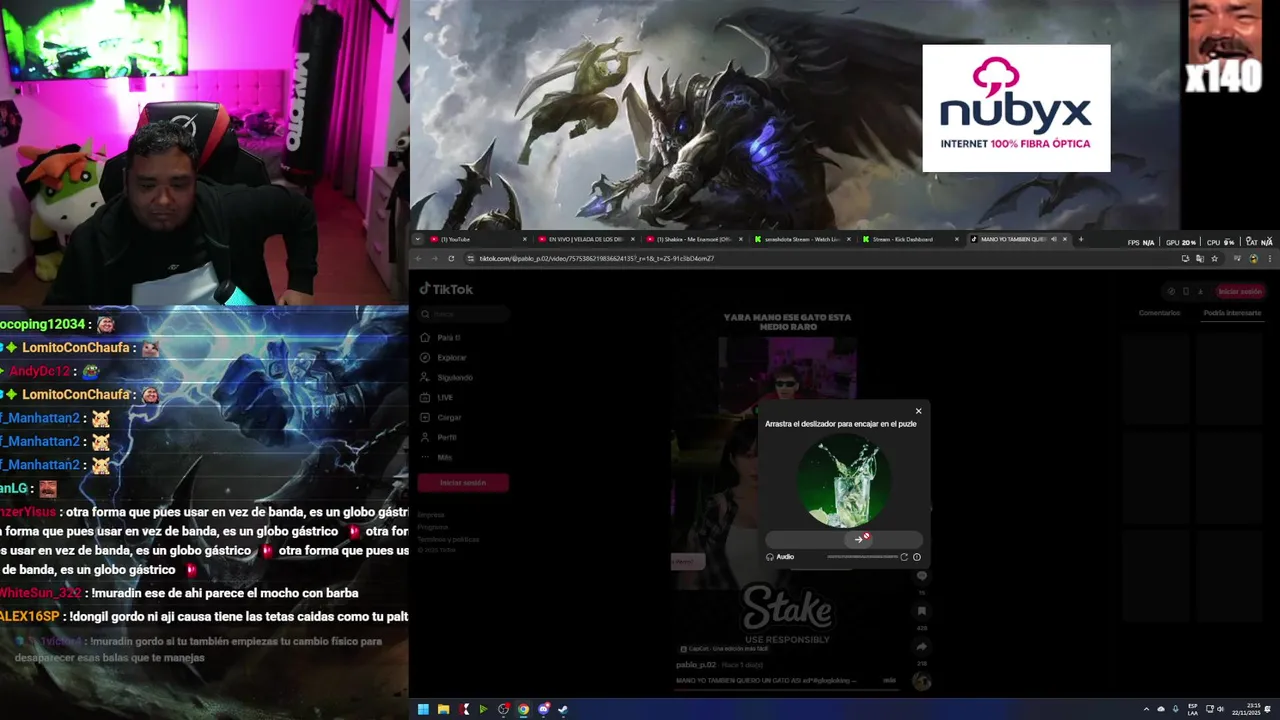Switch to the Kick Dashboard browser tab
This screenshot has height=720, width=1280.
click(911, 239)
